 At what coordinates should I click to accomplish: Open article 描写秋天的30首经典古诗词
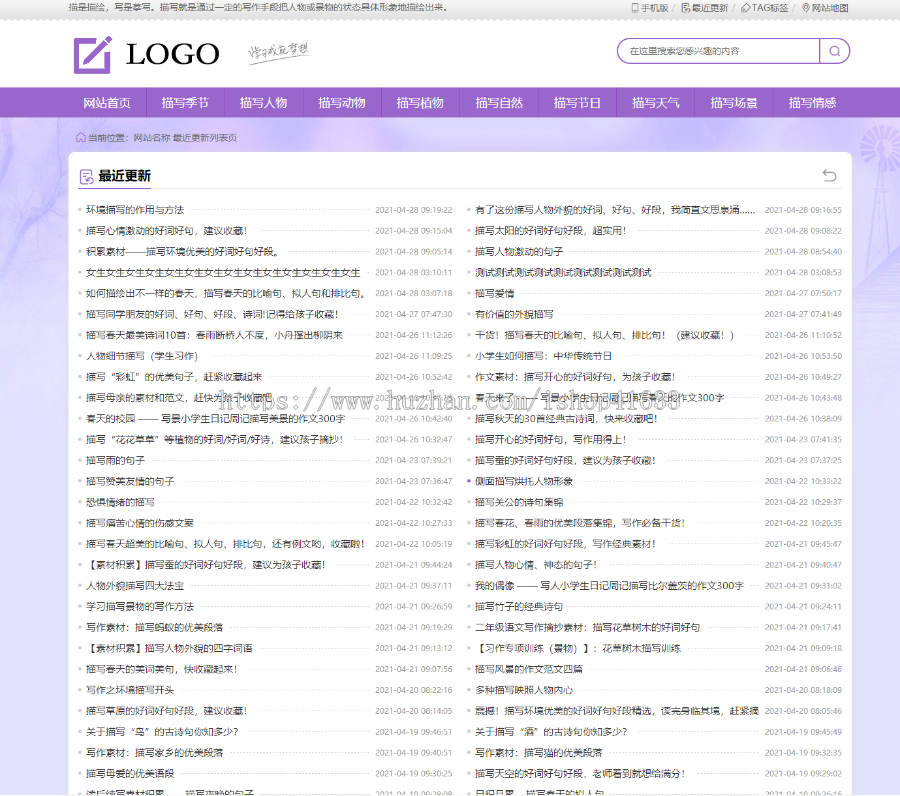(566, 419)
